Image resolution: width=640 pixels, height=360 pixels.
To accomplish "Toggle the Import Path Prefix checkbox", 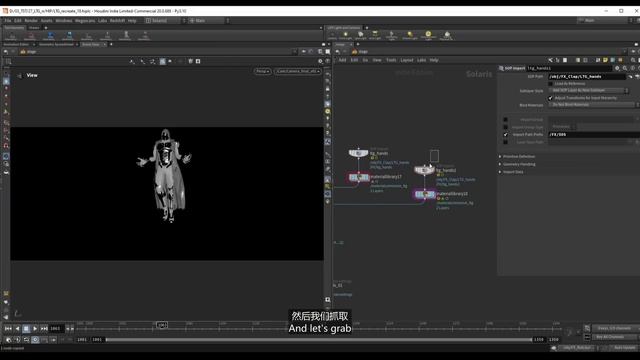I will [x=505, y=134].
